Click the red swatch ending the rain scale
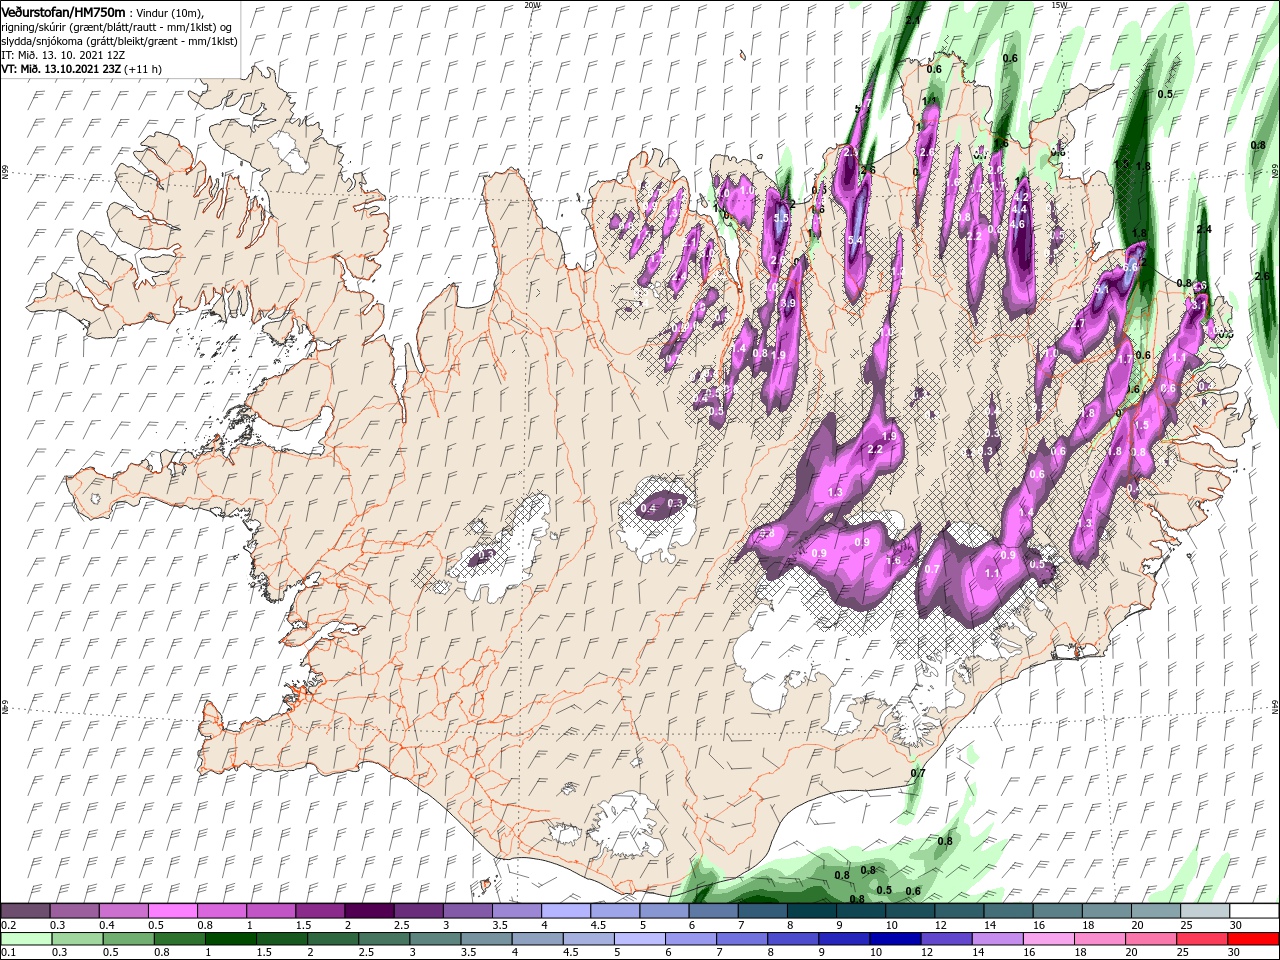1280x960 pixels. 1254,939
